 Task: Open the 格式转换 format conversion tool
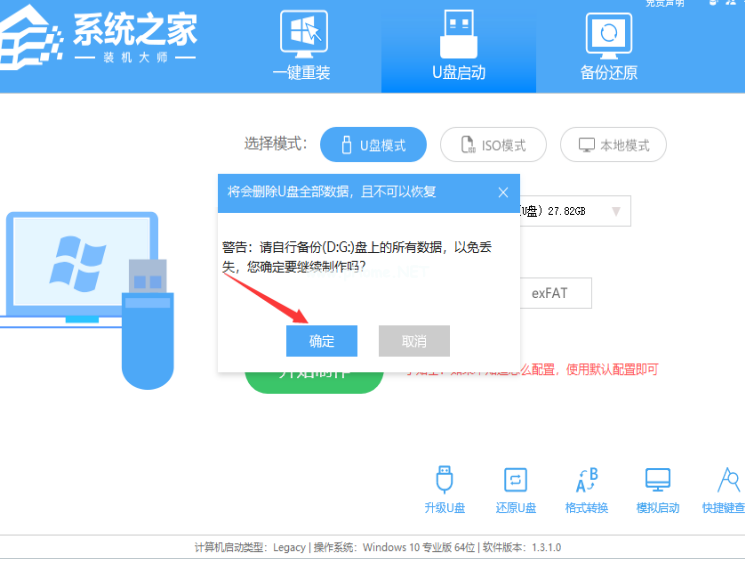[x=586, y=489]
